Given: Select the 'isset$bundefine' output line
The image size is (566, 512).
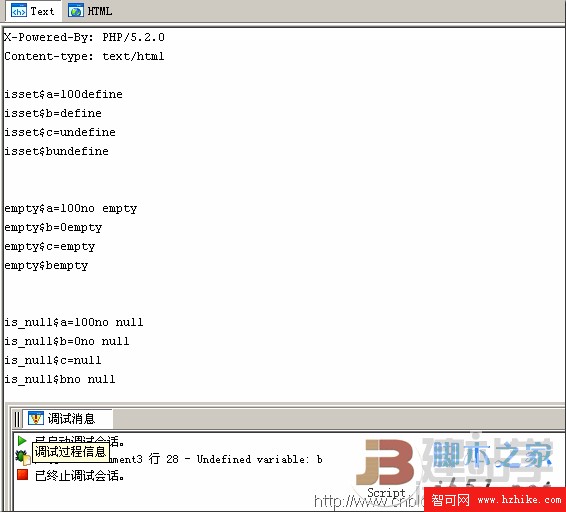Looking at the screenshot, I should 56,151.
